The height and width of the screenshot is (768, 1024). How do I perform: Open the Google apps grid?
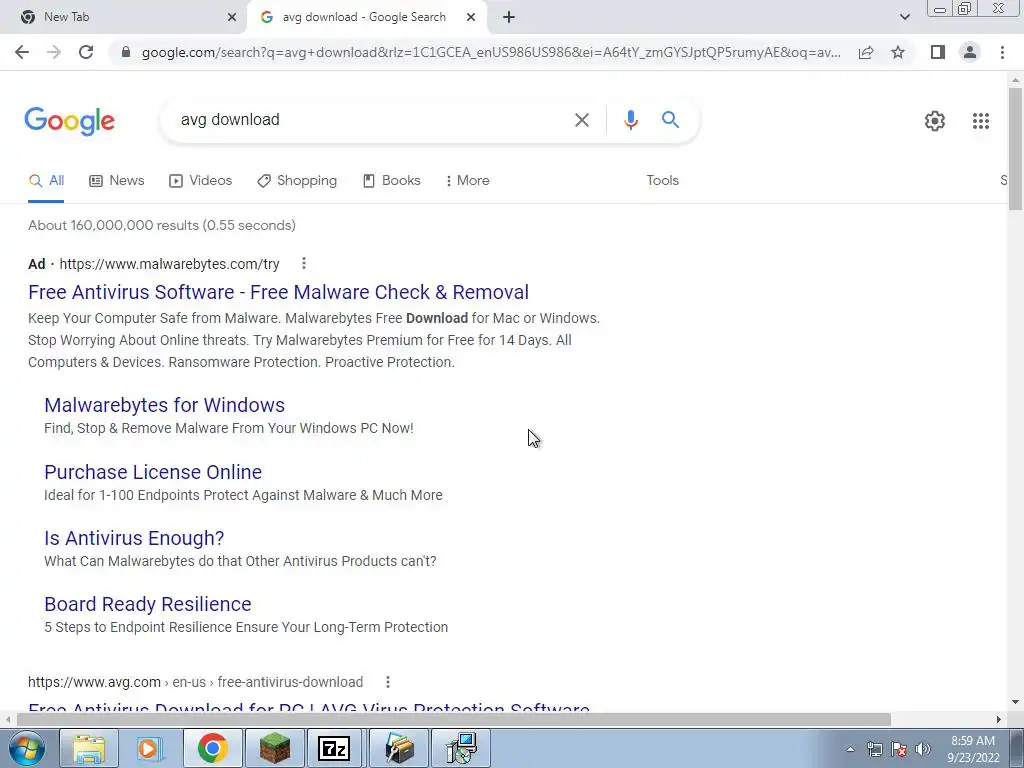click(980, 121)
